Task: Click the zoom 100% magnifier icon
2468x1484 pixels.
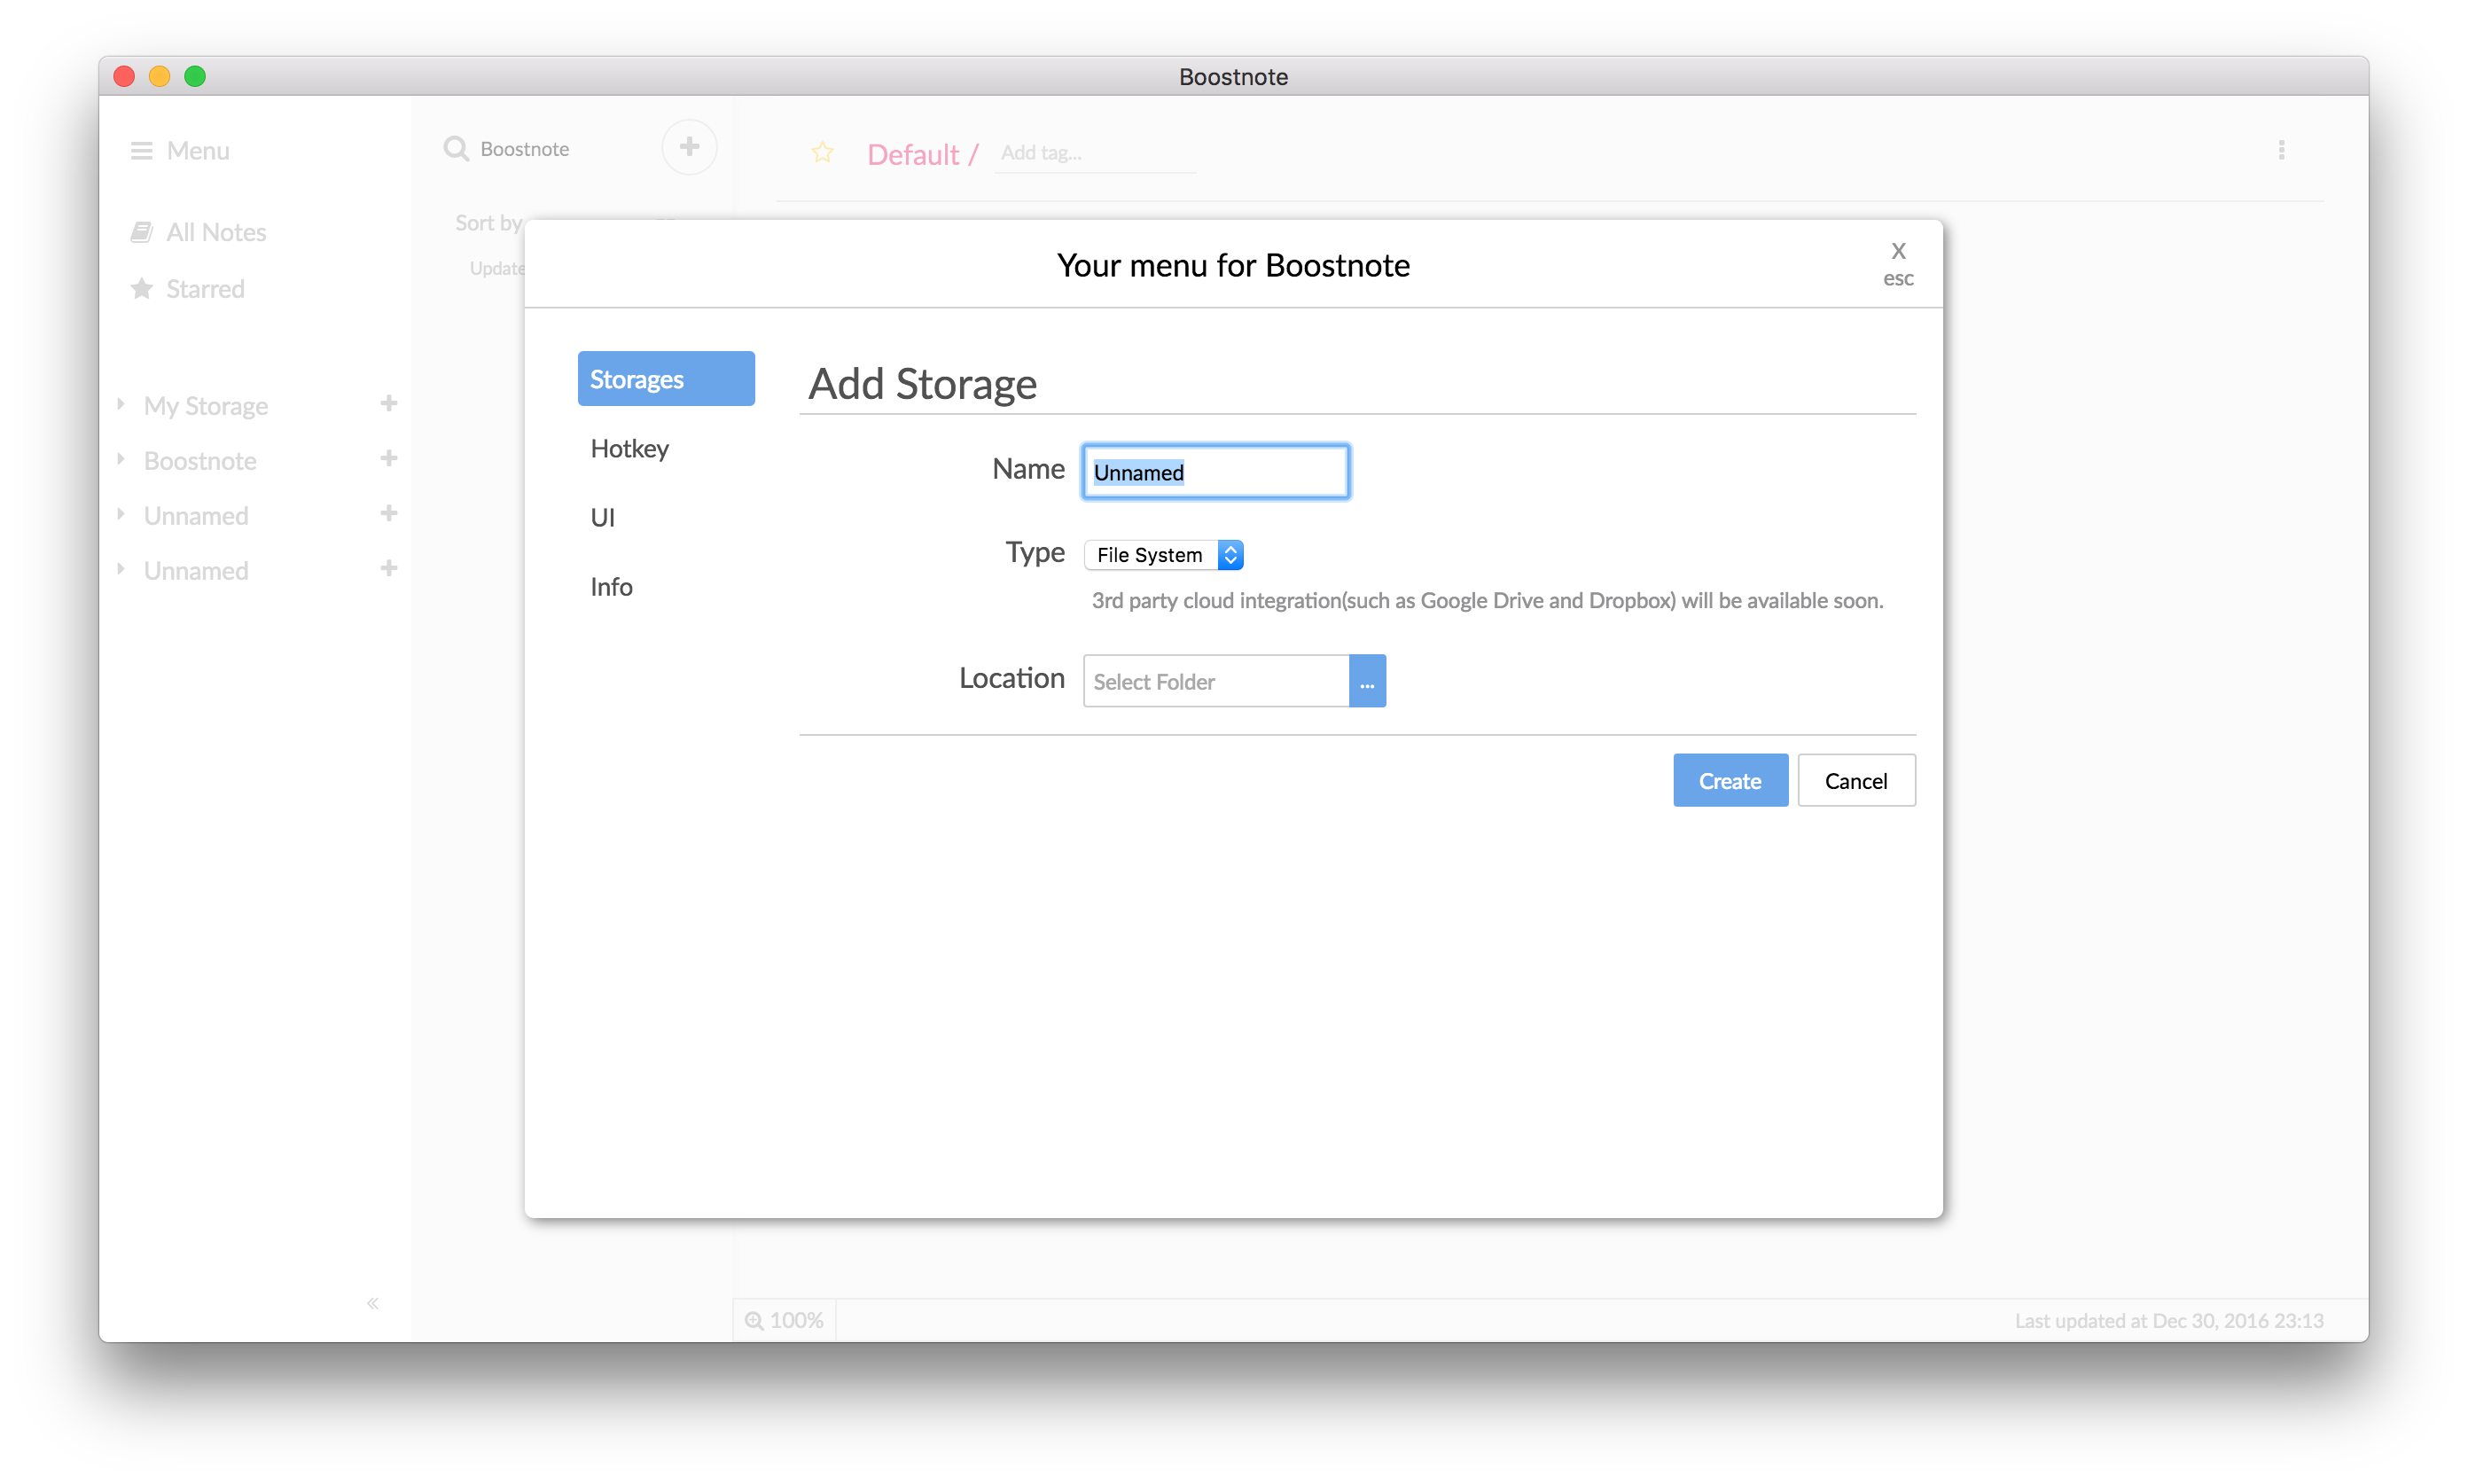Action: pos(754,1320)
